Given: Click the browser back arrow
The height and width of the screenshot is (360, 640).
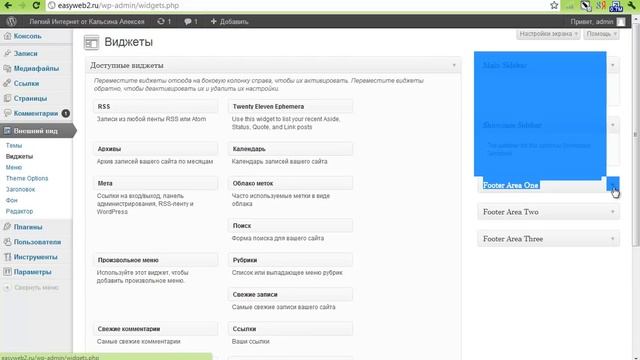Looking at the screenshot, I should [x=8, y=5].
